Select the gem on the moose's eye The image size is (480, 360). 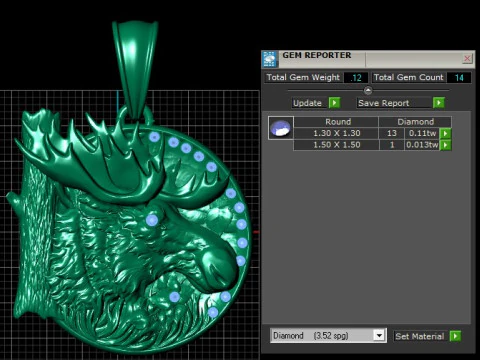tap(152, 220)
